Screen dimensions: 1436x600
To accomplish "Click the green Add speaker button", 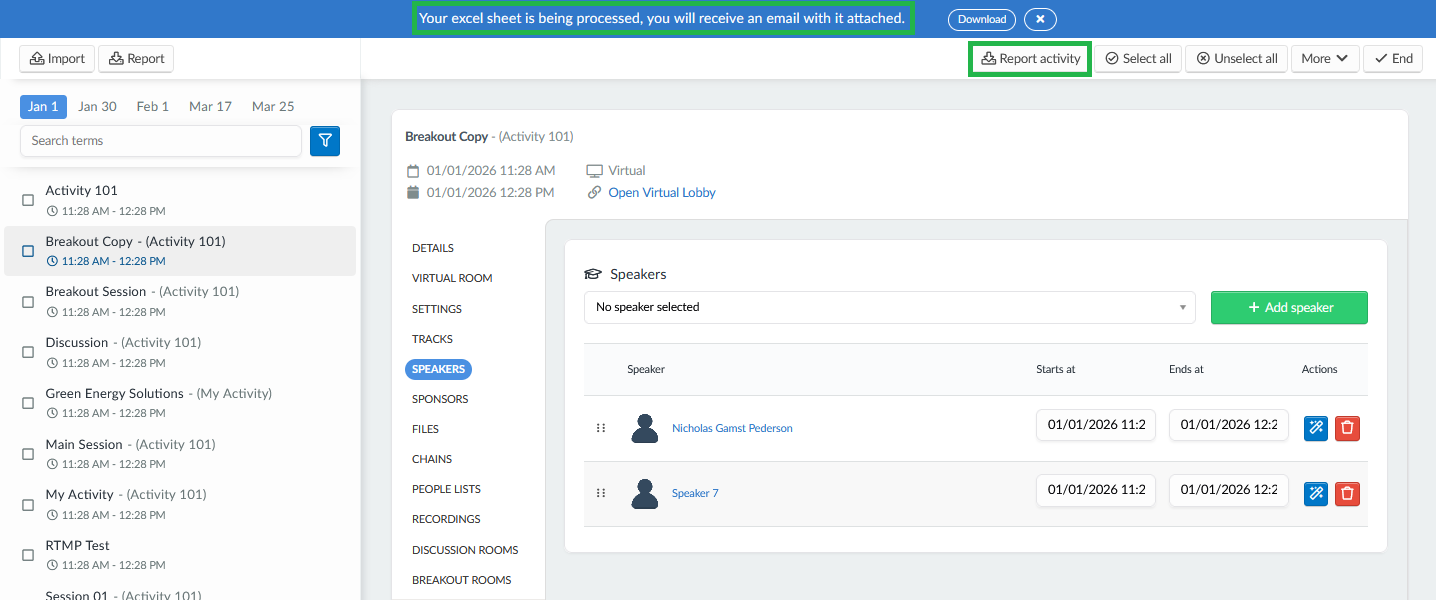I will pos(1289,308).
